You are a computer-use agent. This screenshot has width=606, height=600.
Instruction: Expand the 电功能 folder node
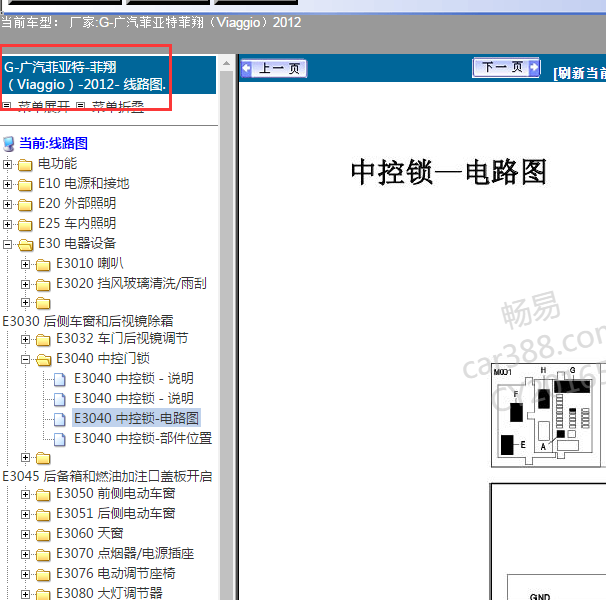[7, 164]
